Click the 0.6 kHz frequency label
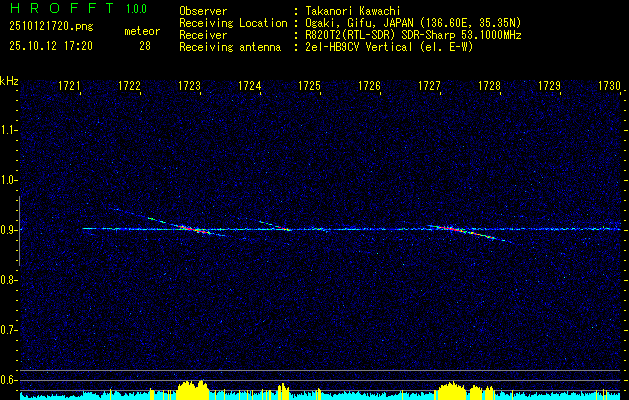The image size is (629, 400). 8,380
